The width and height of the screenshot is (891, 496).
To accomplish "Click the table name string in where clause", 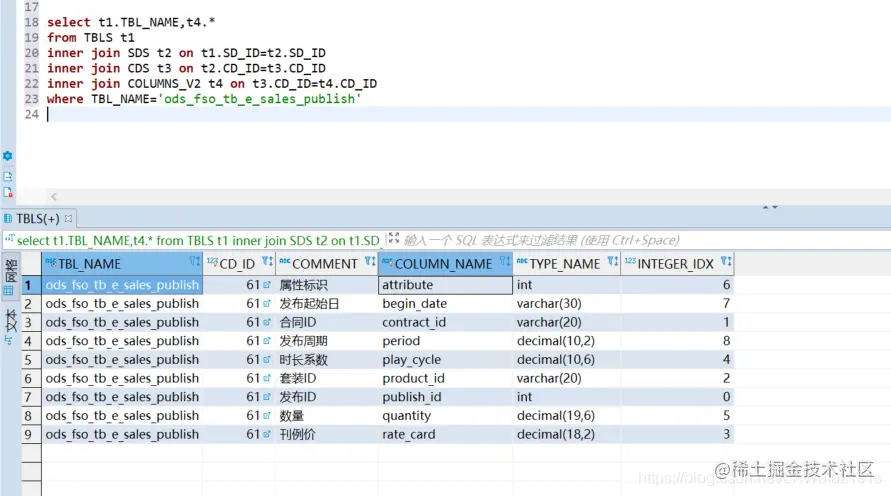I will tap(260, 99).
